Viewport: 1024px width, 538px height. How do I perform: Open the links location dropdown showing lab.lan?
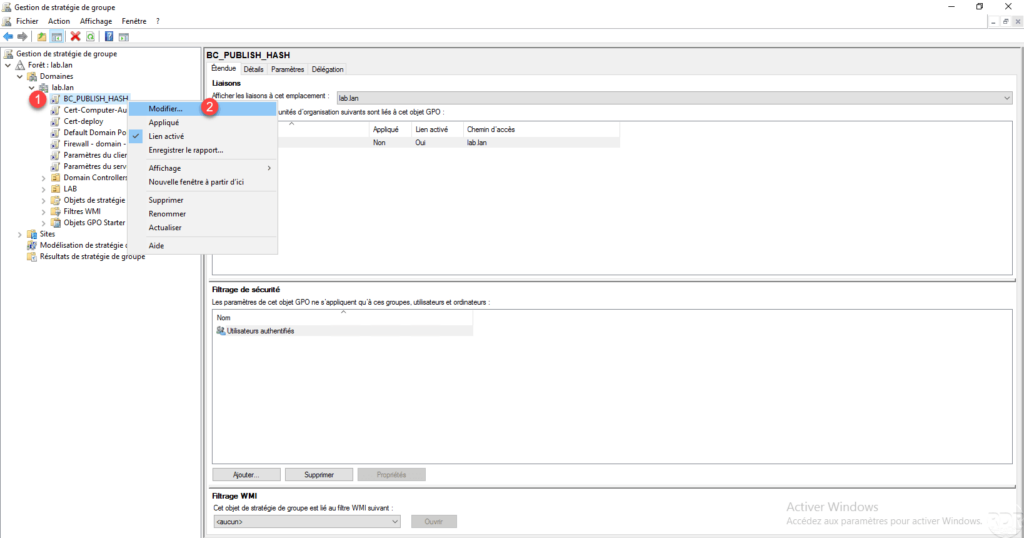pos(673,98)
